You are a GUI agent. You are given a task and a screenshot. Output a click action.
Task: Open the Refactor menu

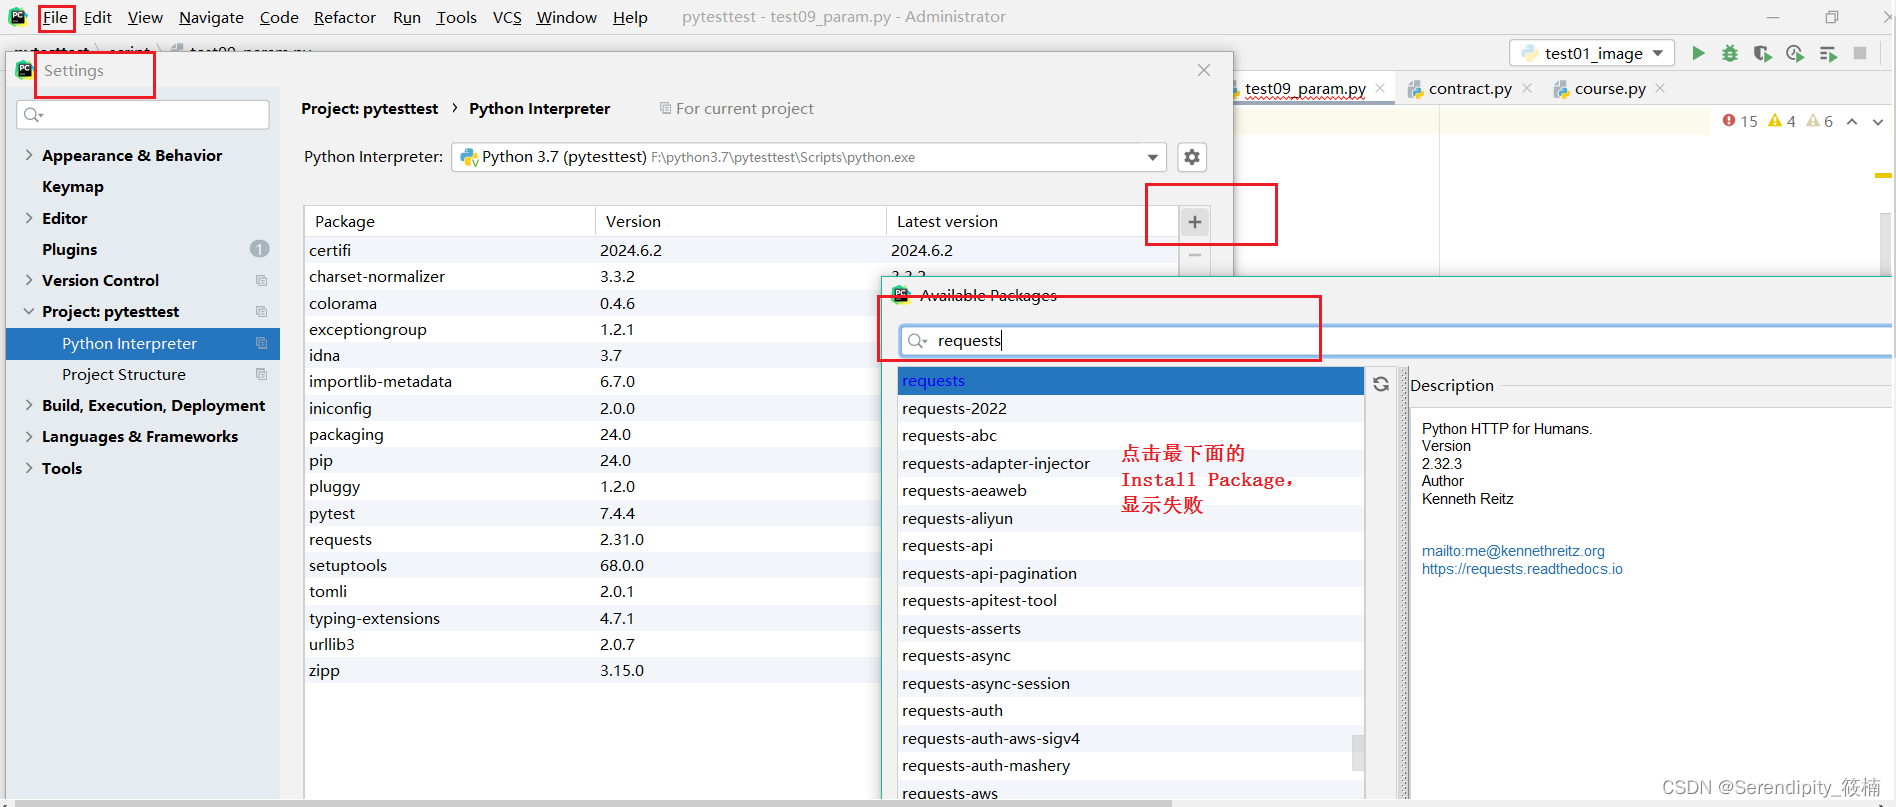click(345, 18)
